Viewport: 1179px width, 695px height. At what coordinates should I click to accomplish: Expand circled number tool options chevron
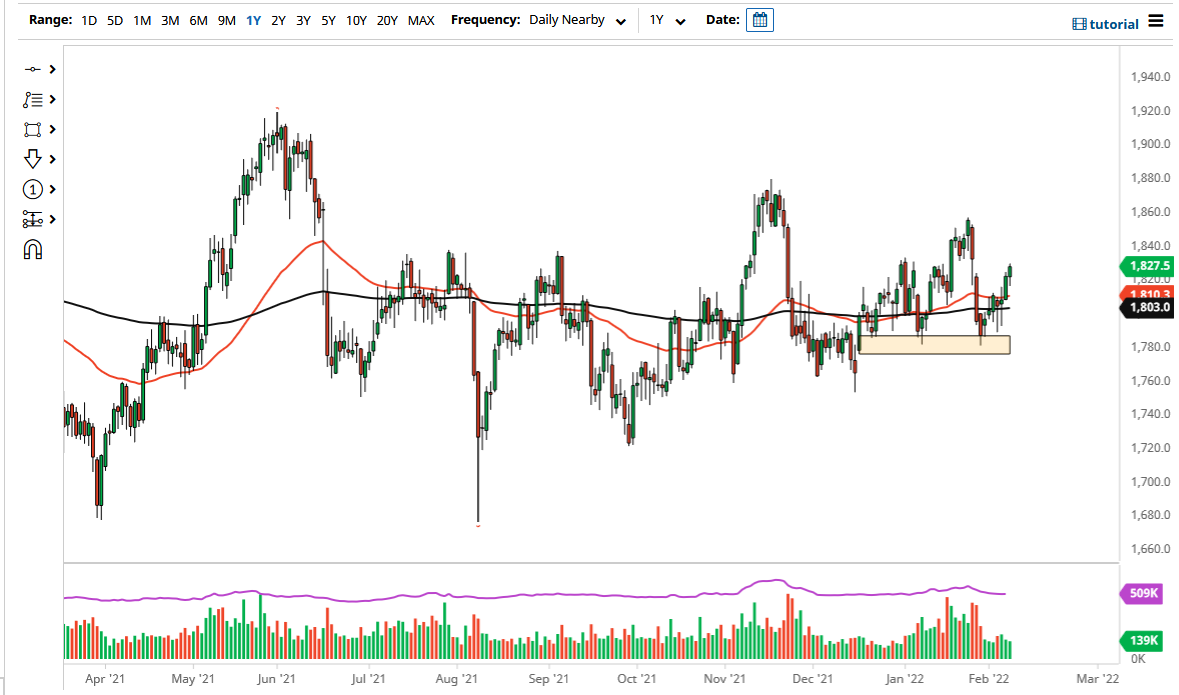pos(53,190)
